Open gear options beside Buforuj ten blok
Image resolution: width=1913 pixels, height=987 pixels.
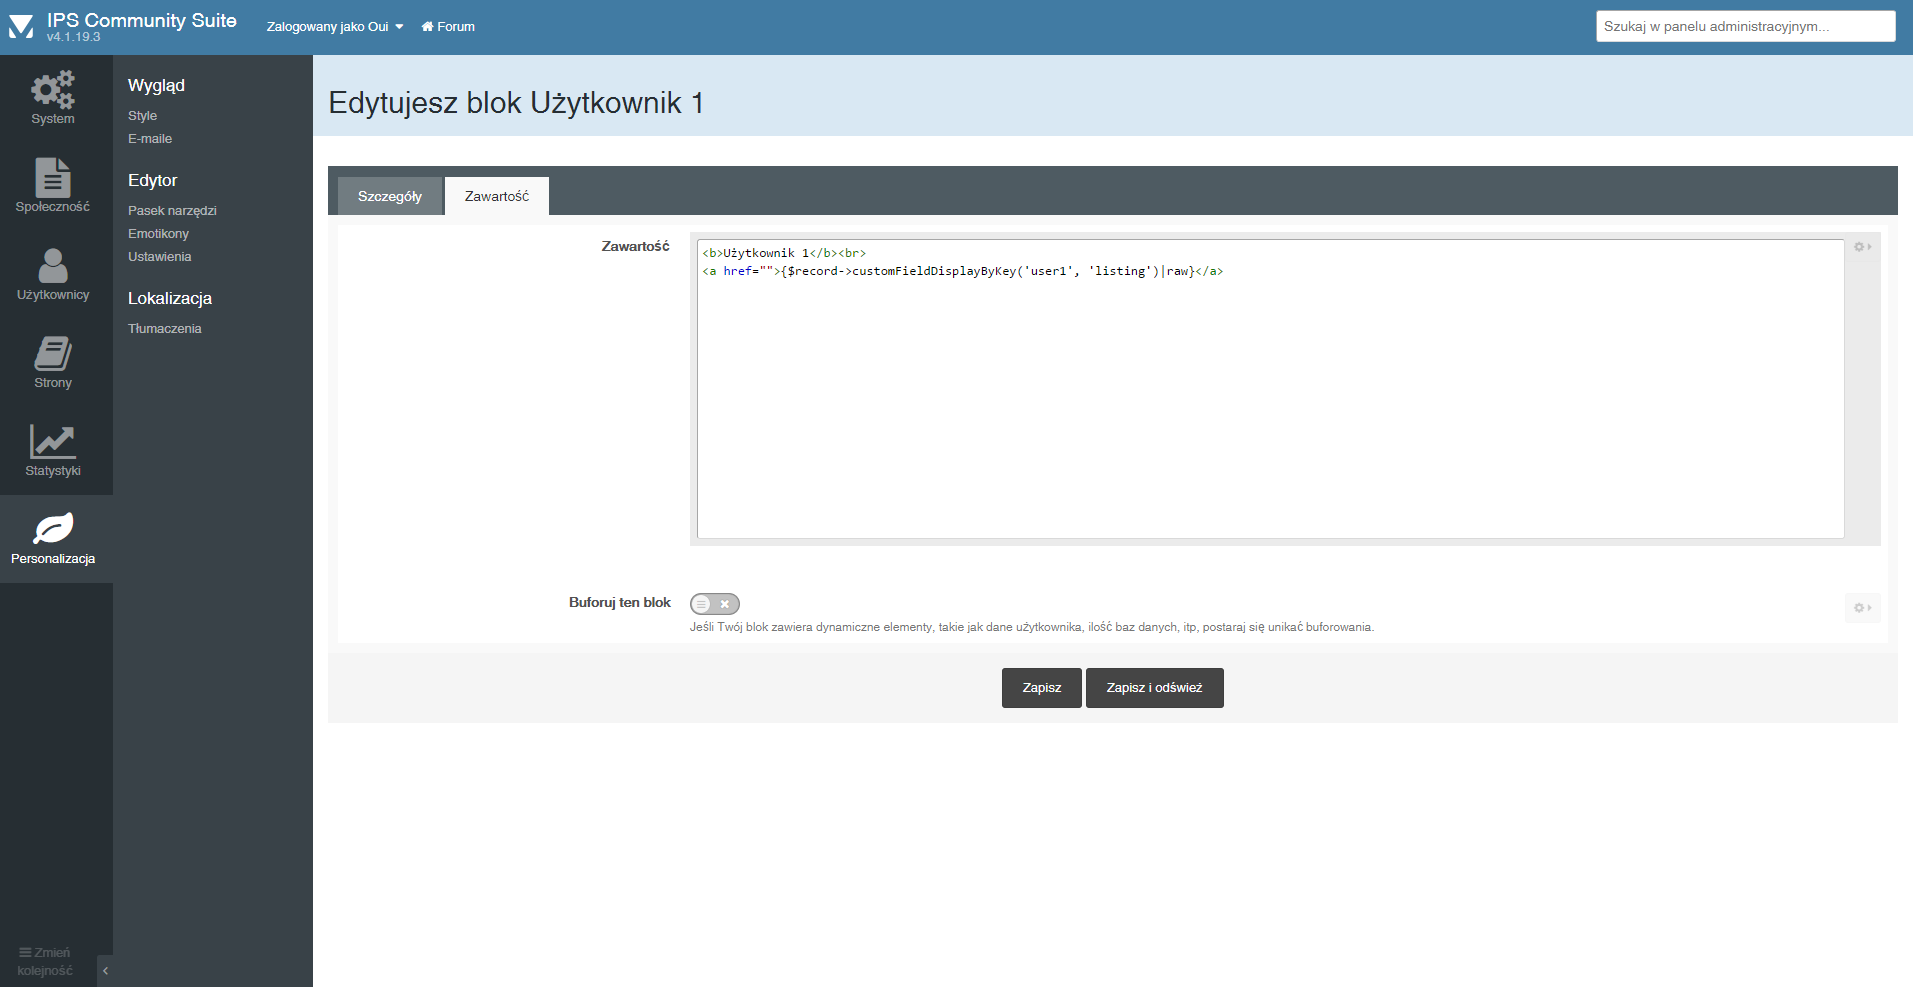click(x=1862, y=608)
